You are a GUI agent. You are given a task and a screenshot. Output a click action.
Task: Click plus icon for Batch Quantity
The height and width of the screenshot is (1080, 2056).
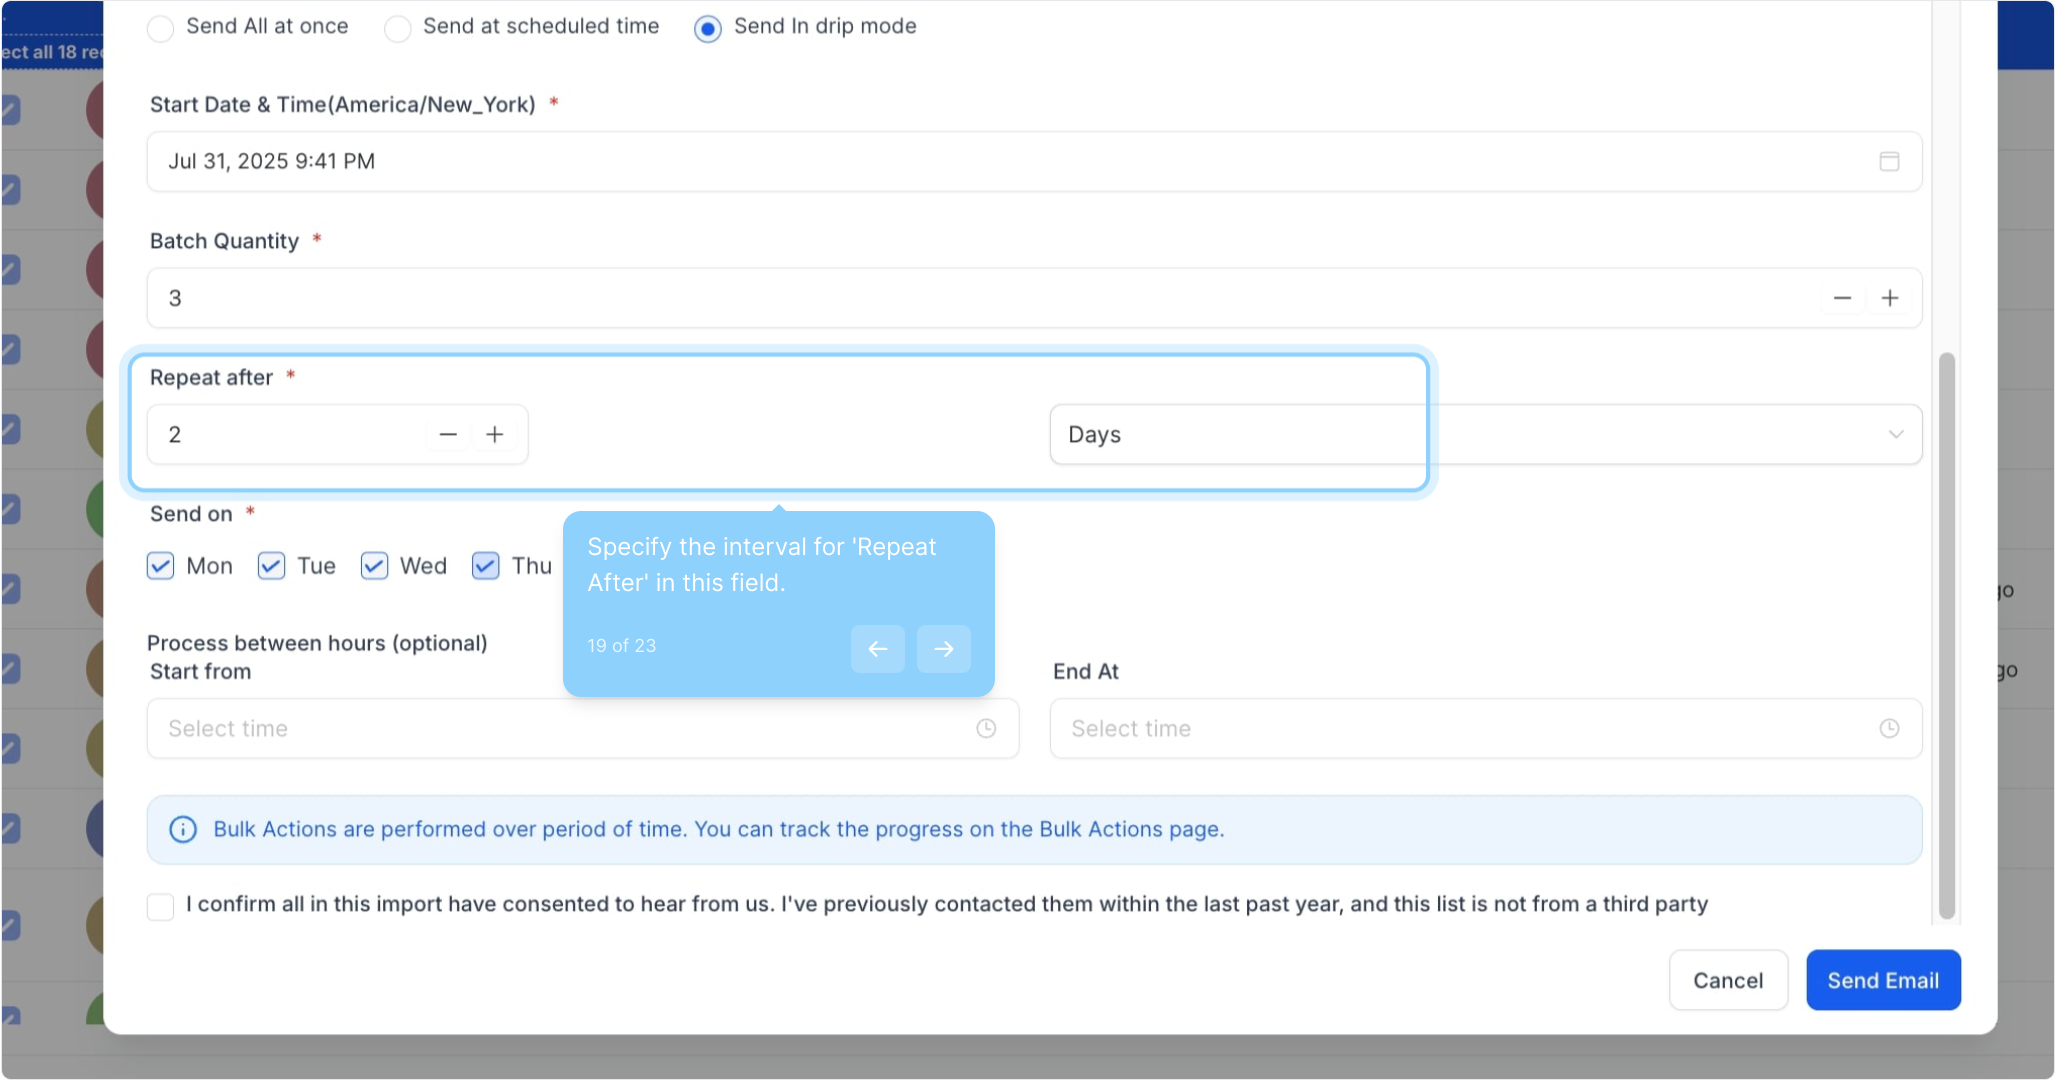(1889, 298)
